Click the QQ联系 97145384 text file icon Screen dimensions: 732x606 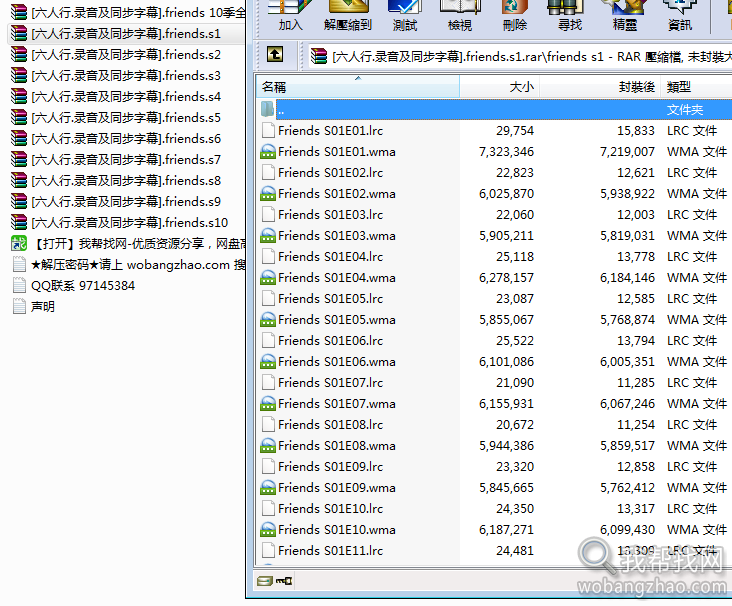pyautogui.click(x=19, y=285)
